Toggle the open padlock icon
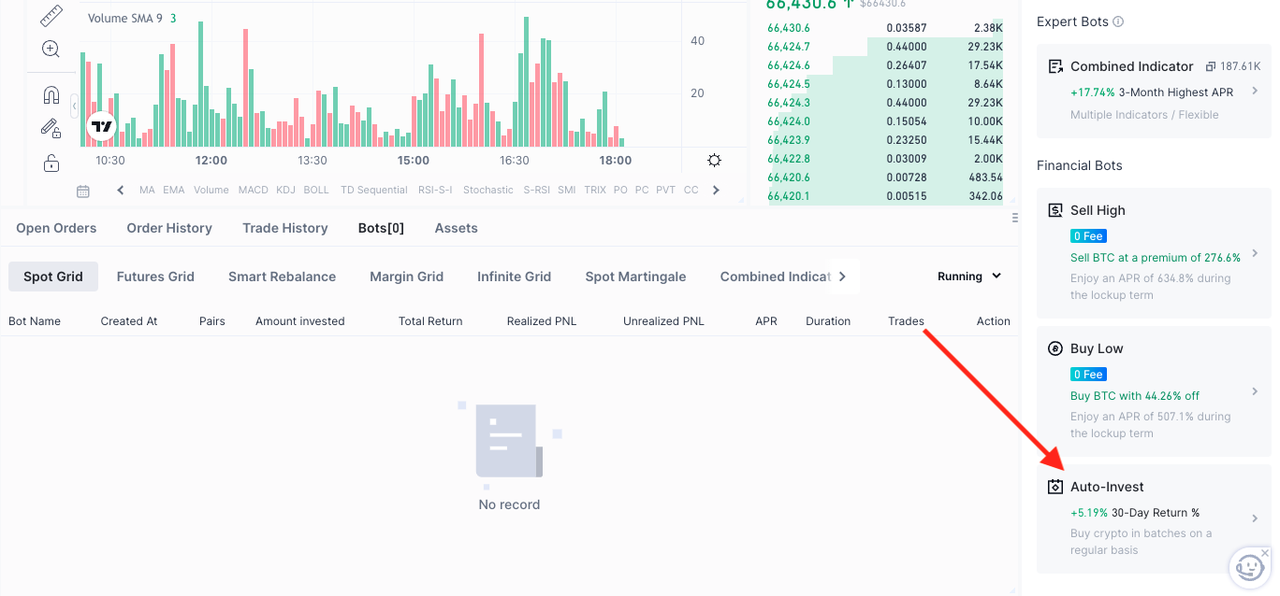The height and width of the screenshot is (596, 1280). click(51, 163)
